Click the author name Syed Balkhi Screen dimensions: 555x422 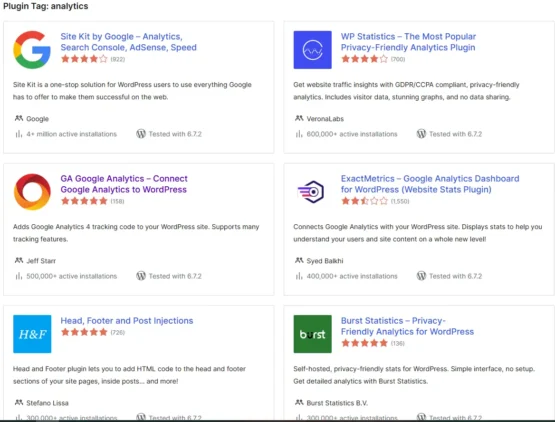pos(325,261)
